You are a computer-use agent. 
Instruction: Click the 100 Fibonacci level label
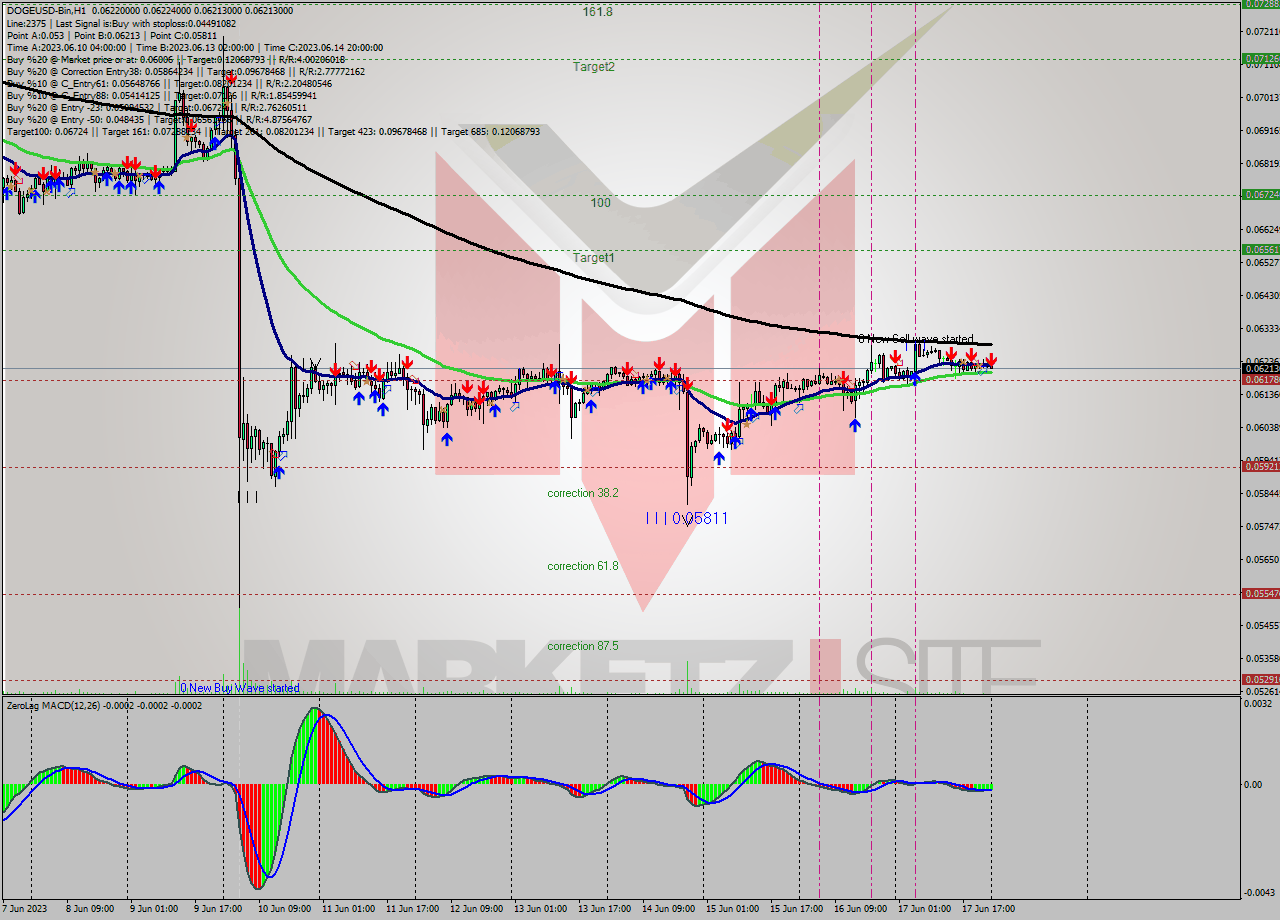600,203
